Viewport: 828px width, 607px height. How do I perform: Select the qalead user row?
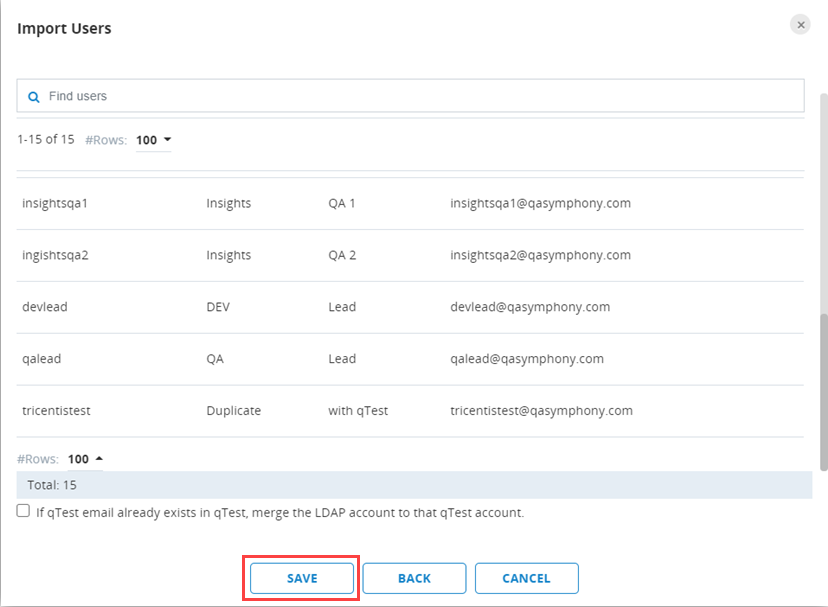click(x=43, y=359)
